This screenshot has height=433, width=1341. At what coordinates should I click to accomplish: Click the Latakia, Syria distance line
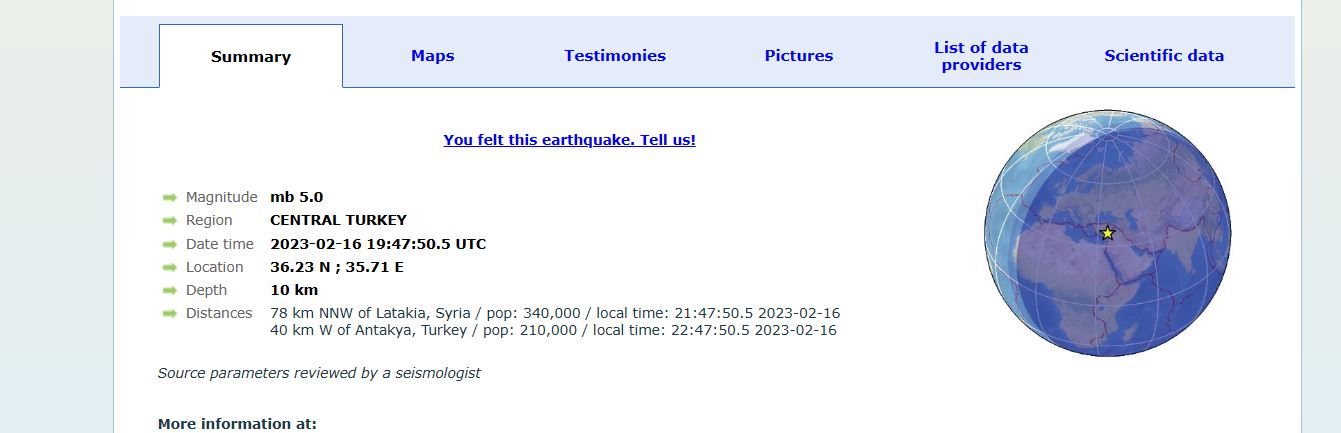(x=555, y=313)
